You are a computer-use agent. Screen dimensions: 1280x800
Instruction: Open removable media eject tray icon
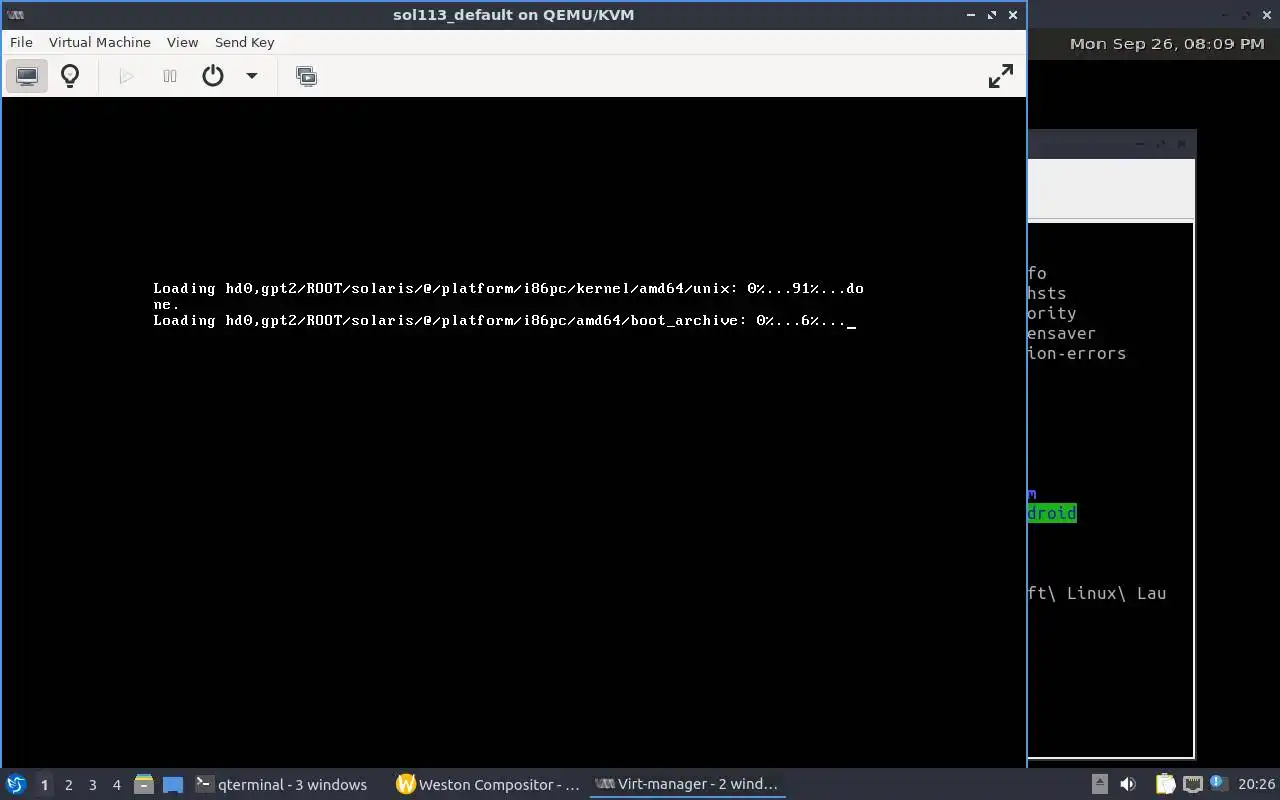1099,785
